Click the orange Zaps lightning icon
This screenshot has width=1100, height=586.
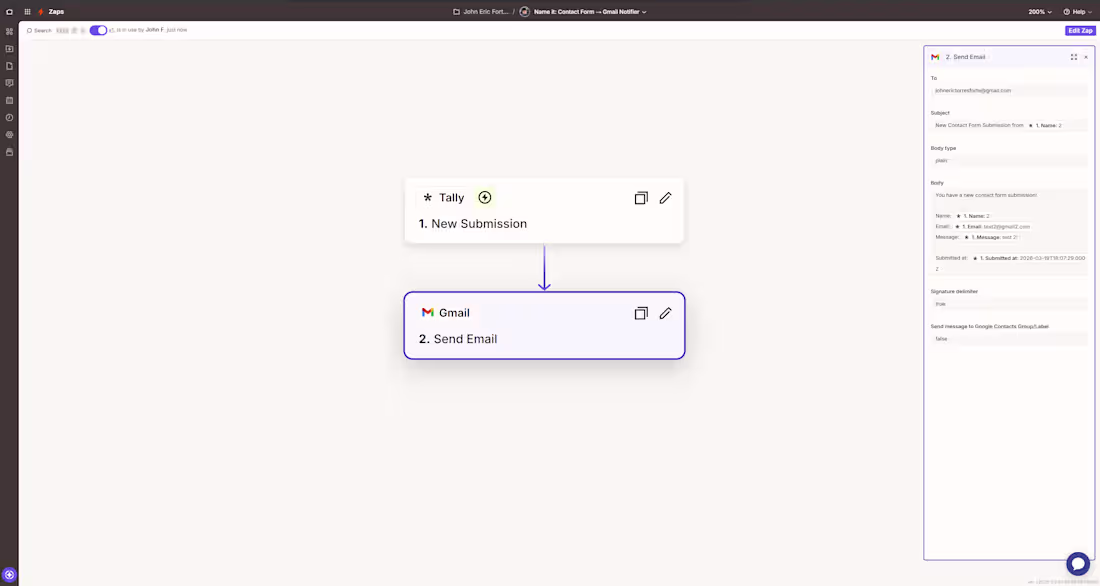[40, 11]
